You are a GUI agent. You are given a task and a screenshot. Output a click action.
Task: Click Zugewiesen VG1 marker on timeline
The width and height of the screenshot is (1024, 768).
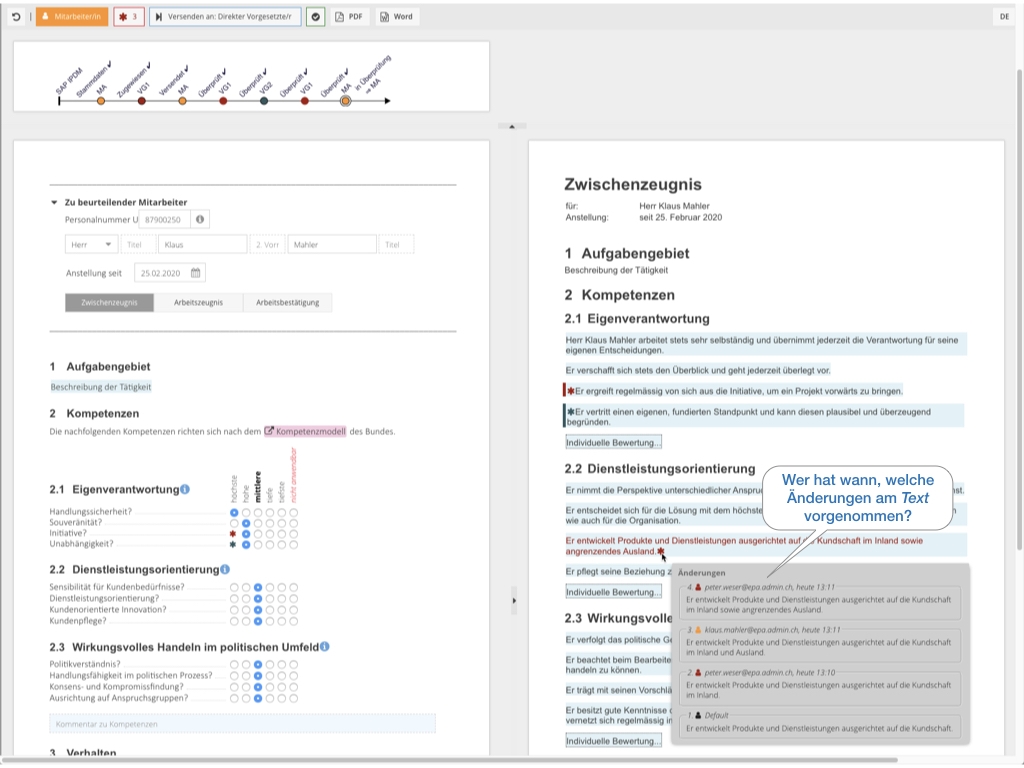click(142, 101)
